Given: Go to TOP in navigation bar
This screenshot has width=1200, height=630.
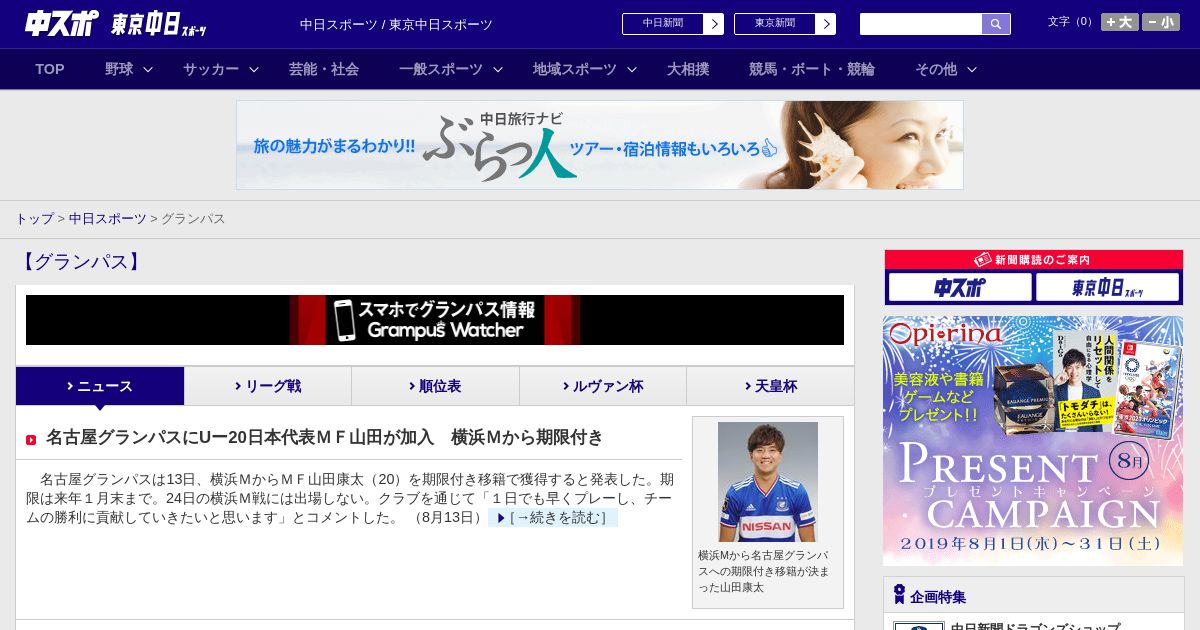Looking at the screenshot, I should 50,69.
